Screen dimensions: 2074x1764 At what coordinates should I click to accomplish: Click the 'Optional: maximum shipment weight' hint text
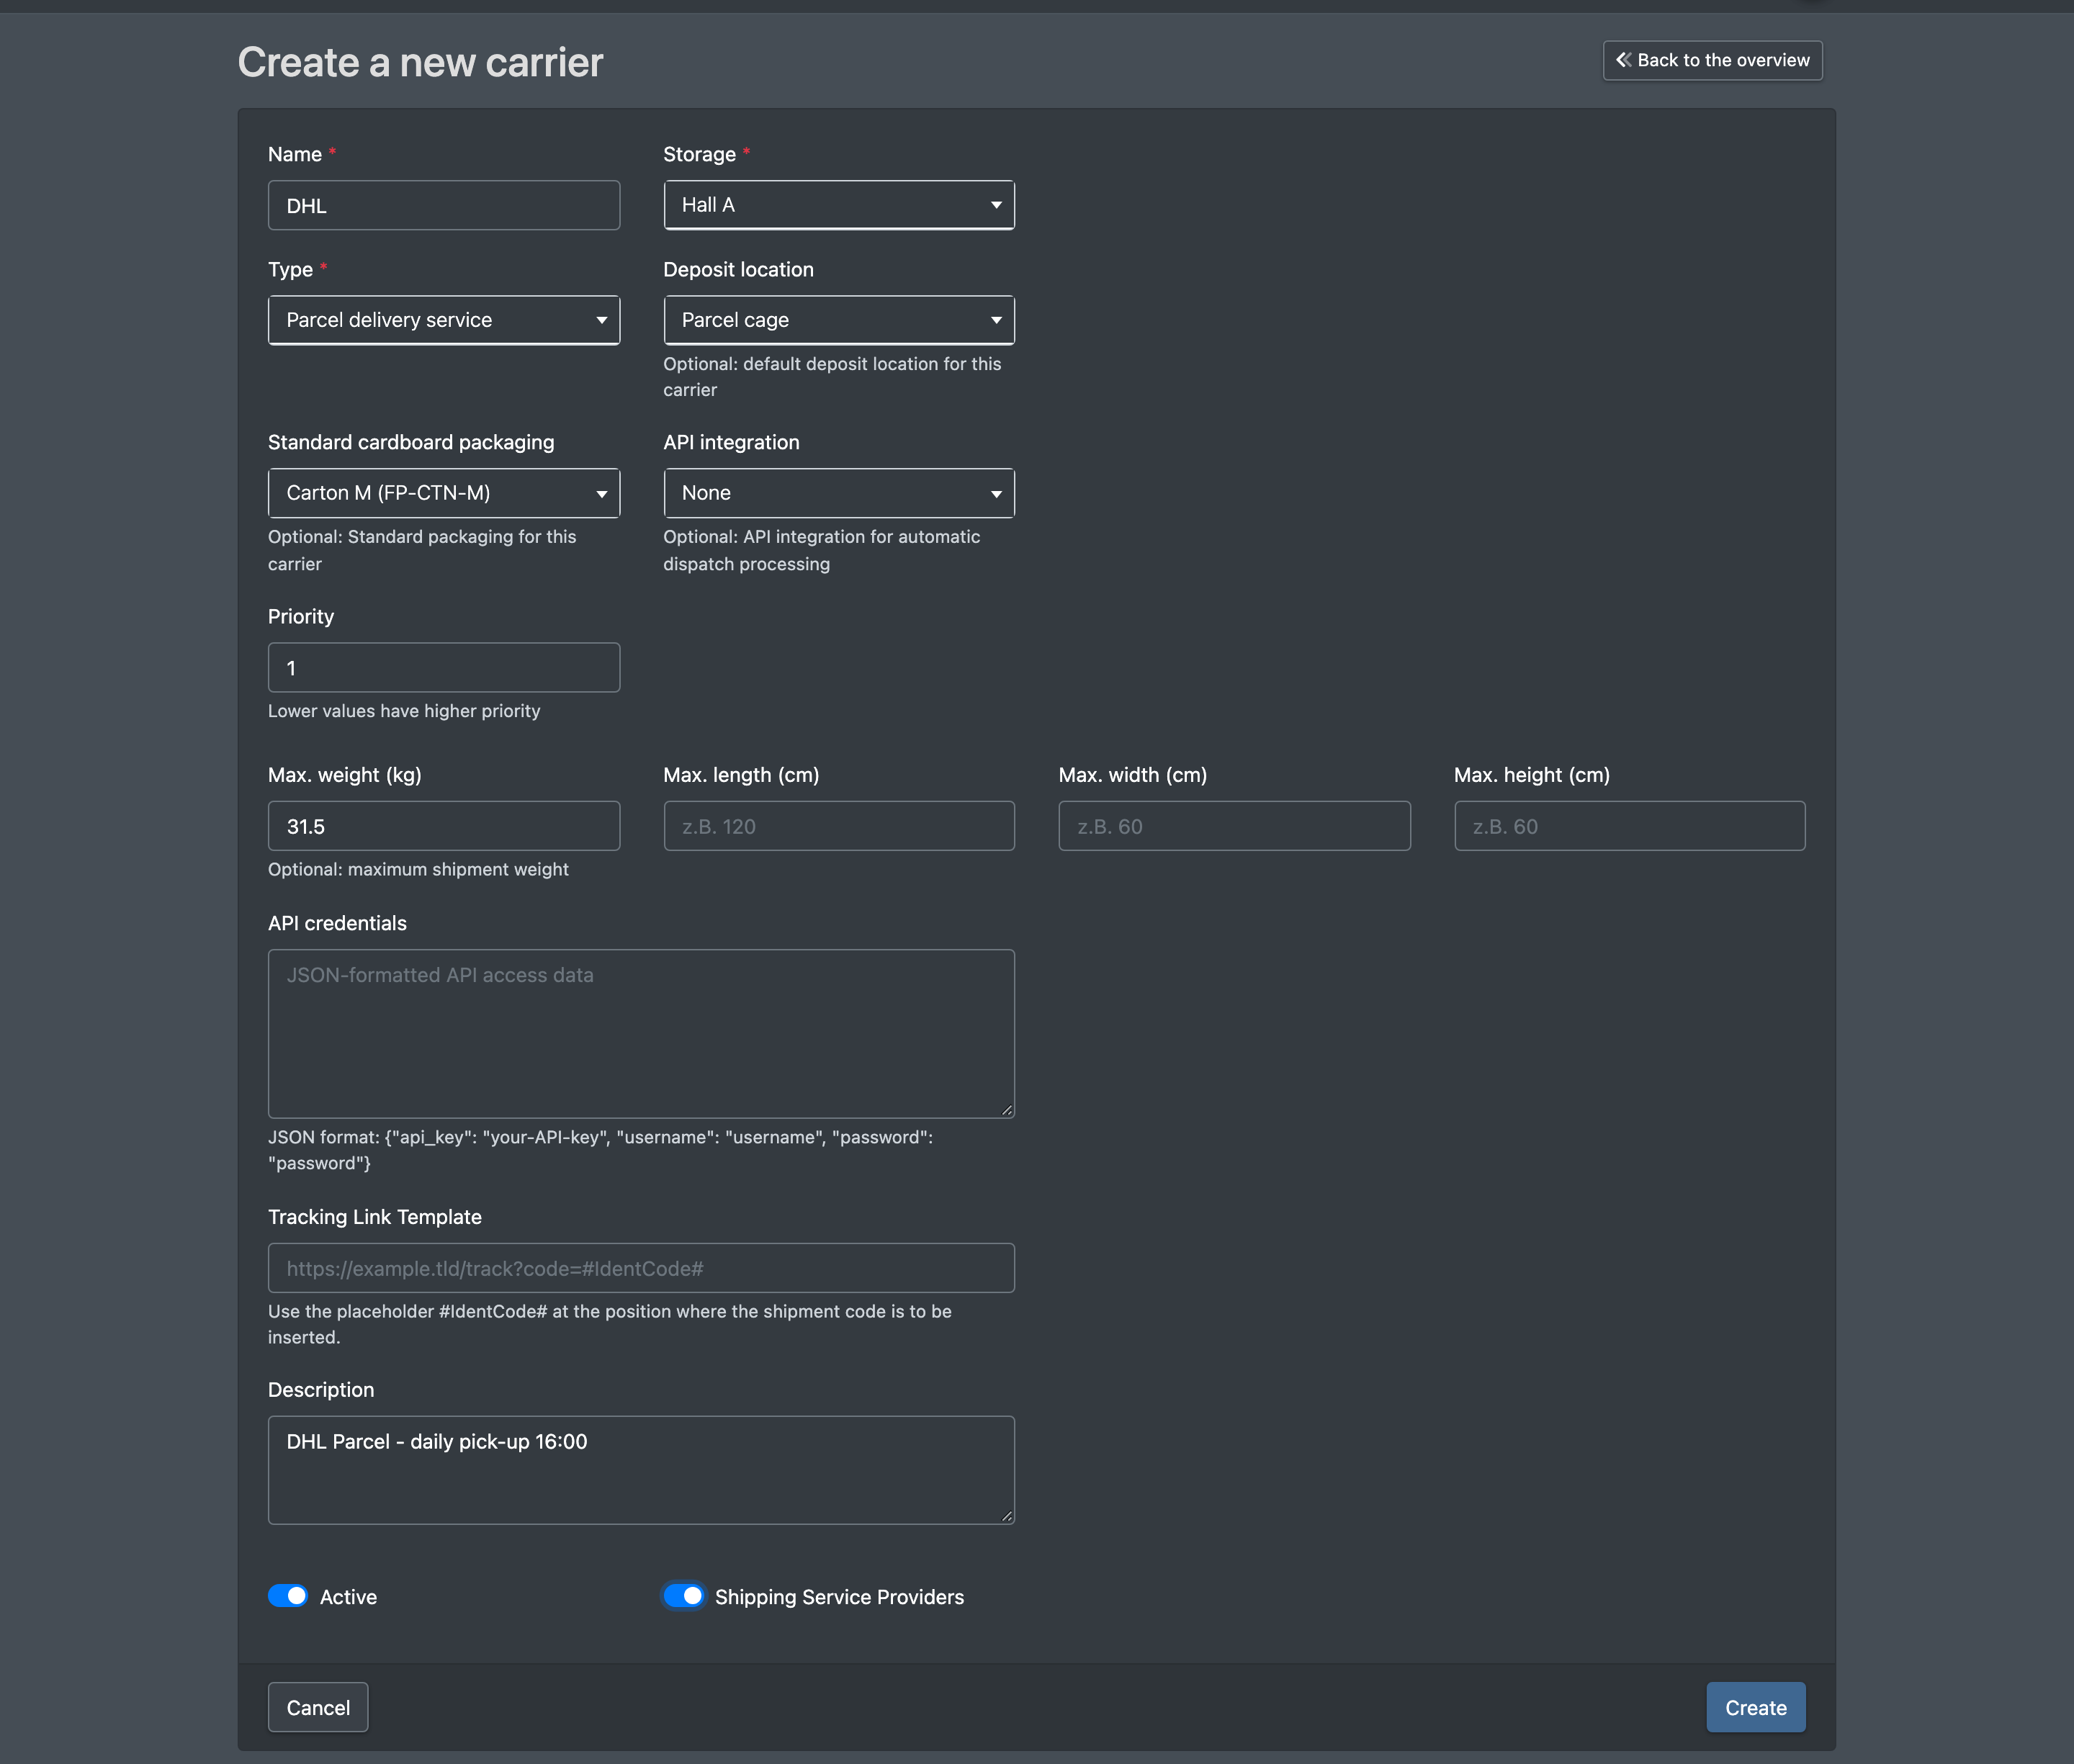418,869
